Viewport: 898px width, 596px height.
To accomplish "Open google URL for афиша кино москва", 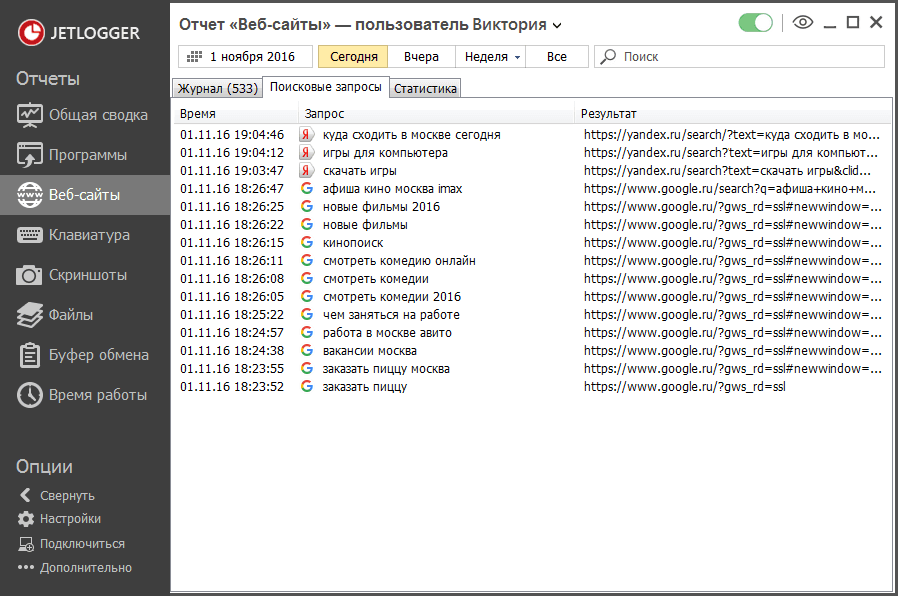I will pos(729,188).
